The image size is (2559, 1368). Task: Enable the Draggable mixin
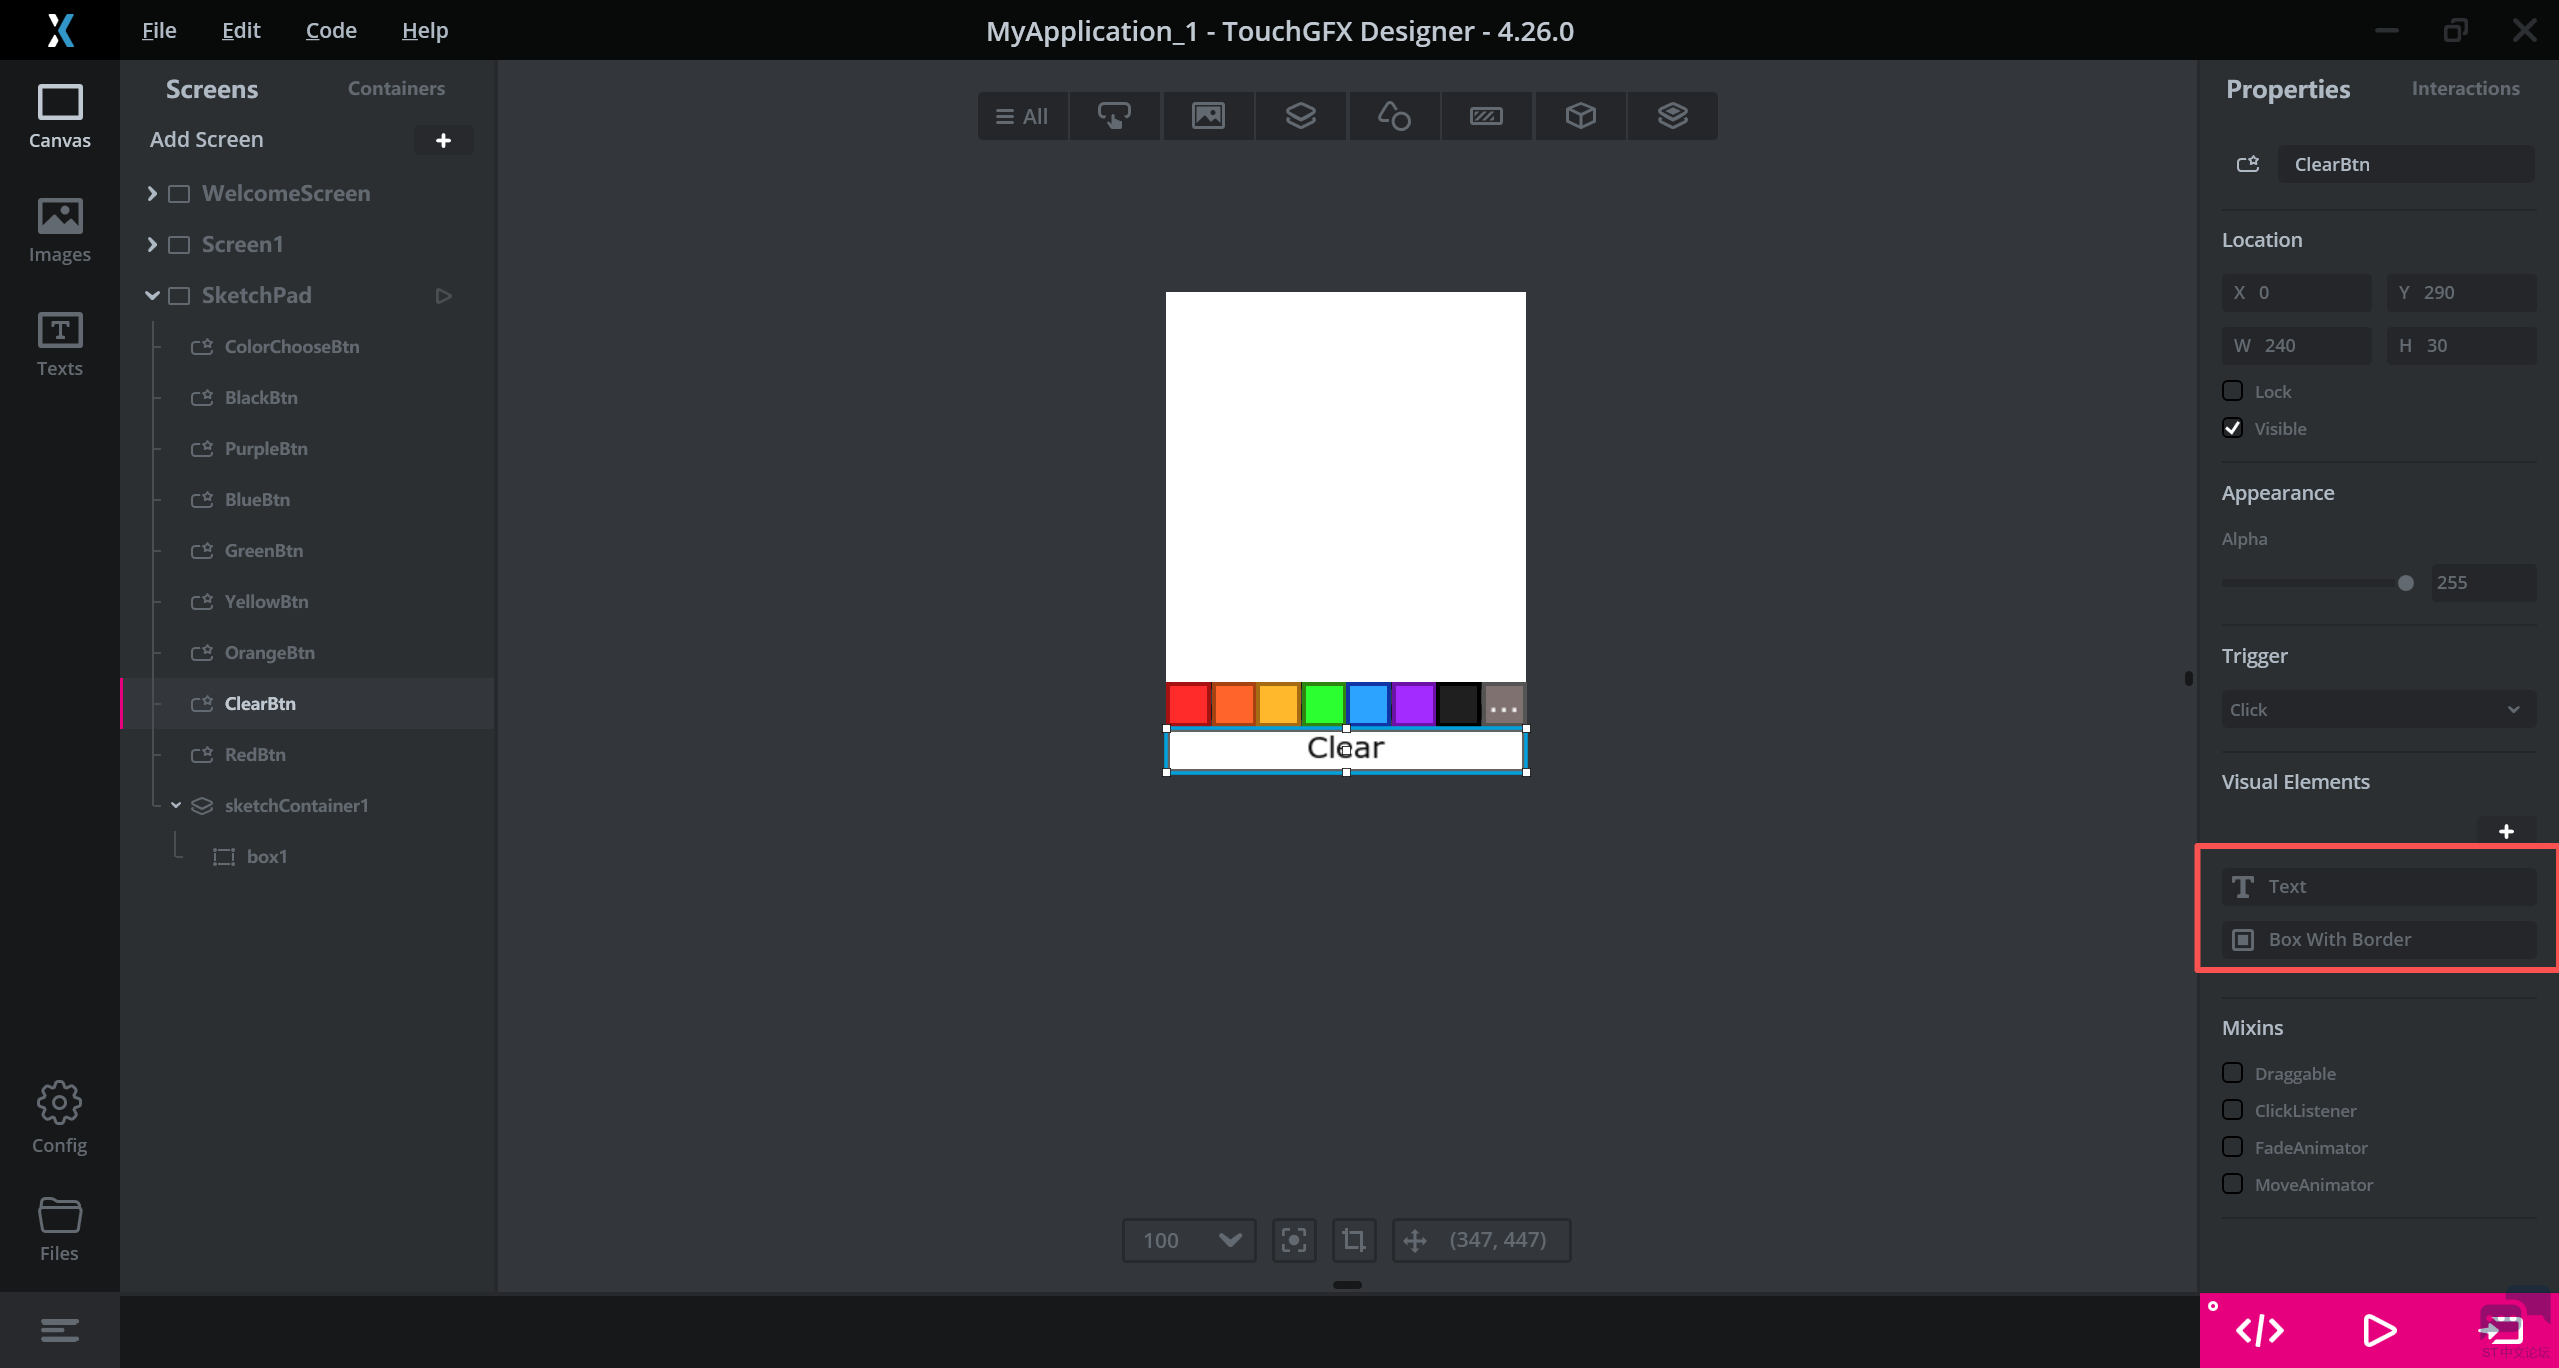tap(2232, 1073)
